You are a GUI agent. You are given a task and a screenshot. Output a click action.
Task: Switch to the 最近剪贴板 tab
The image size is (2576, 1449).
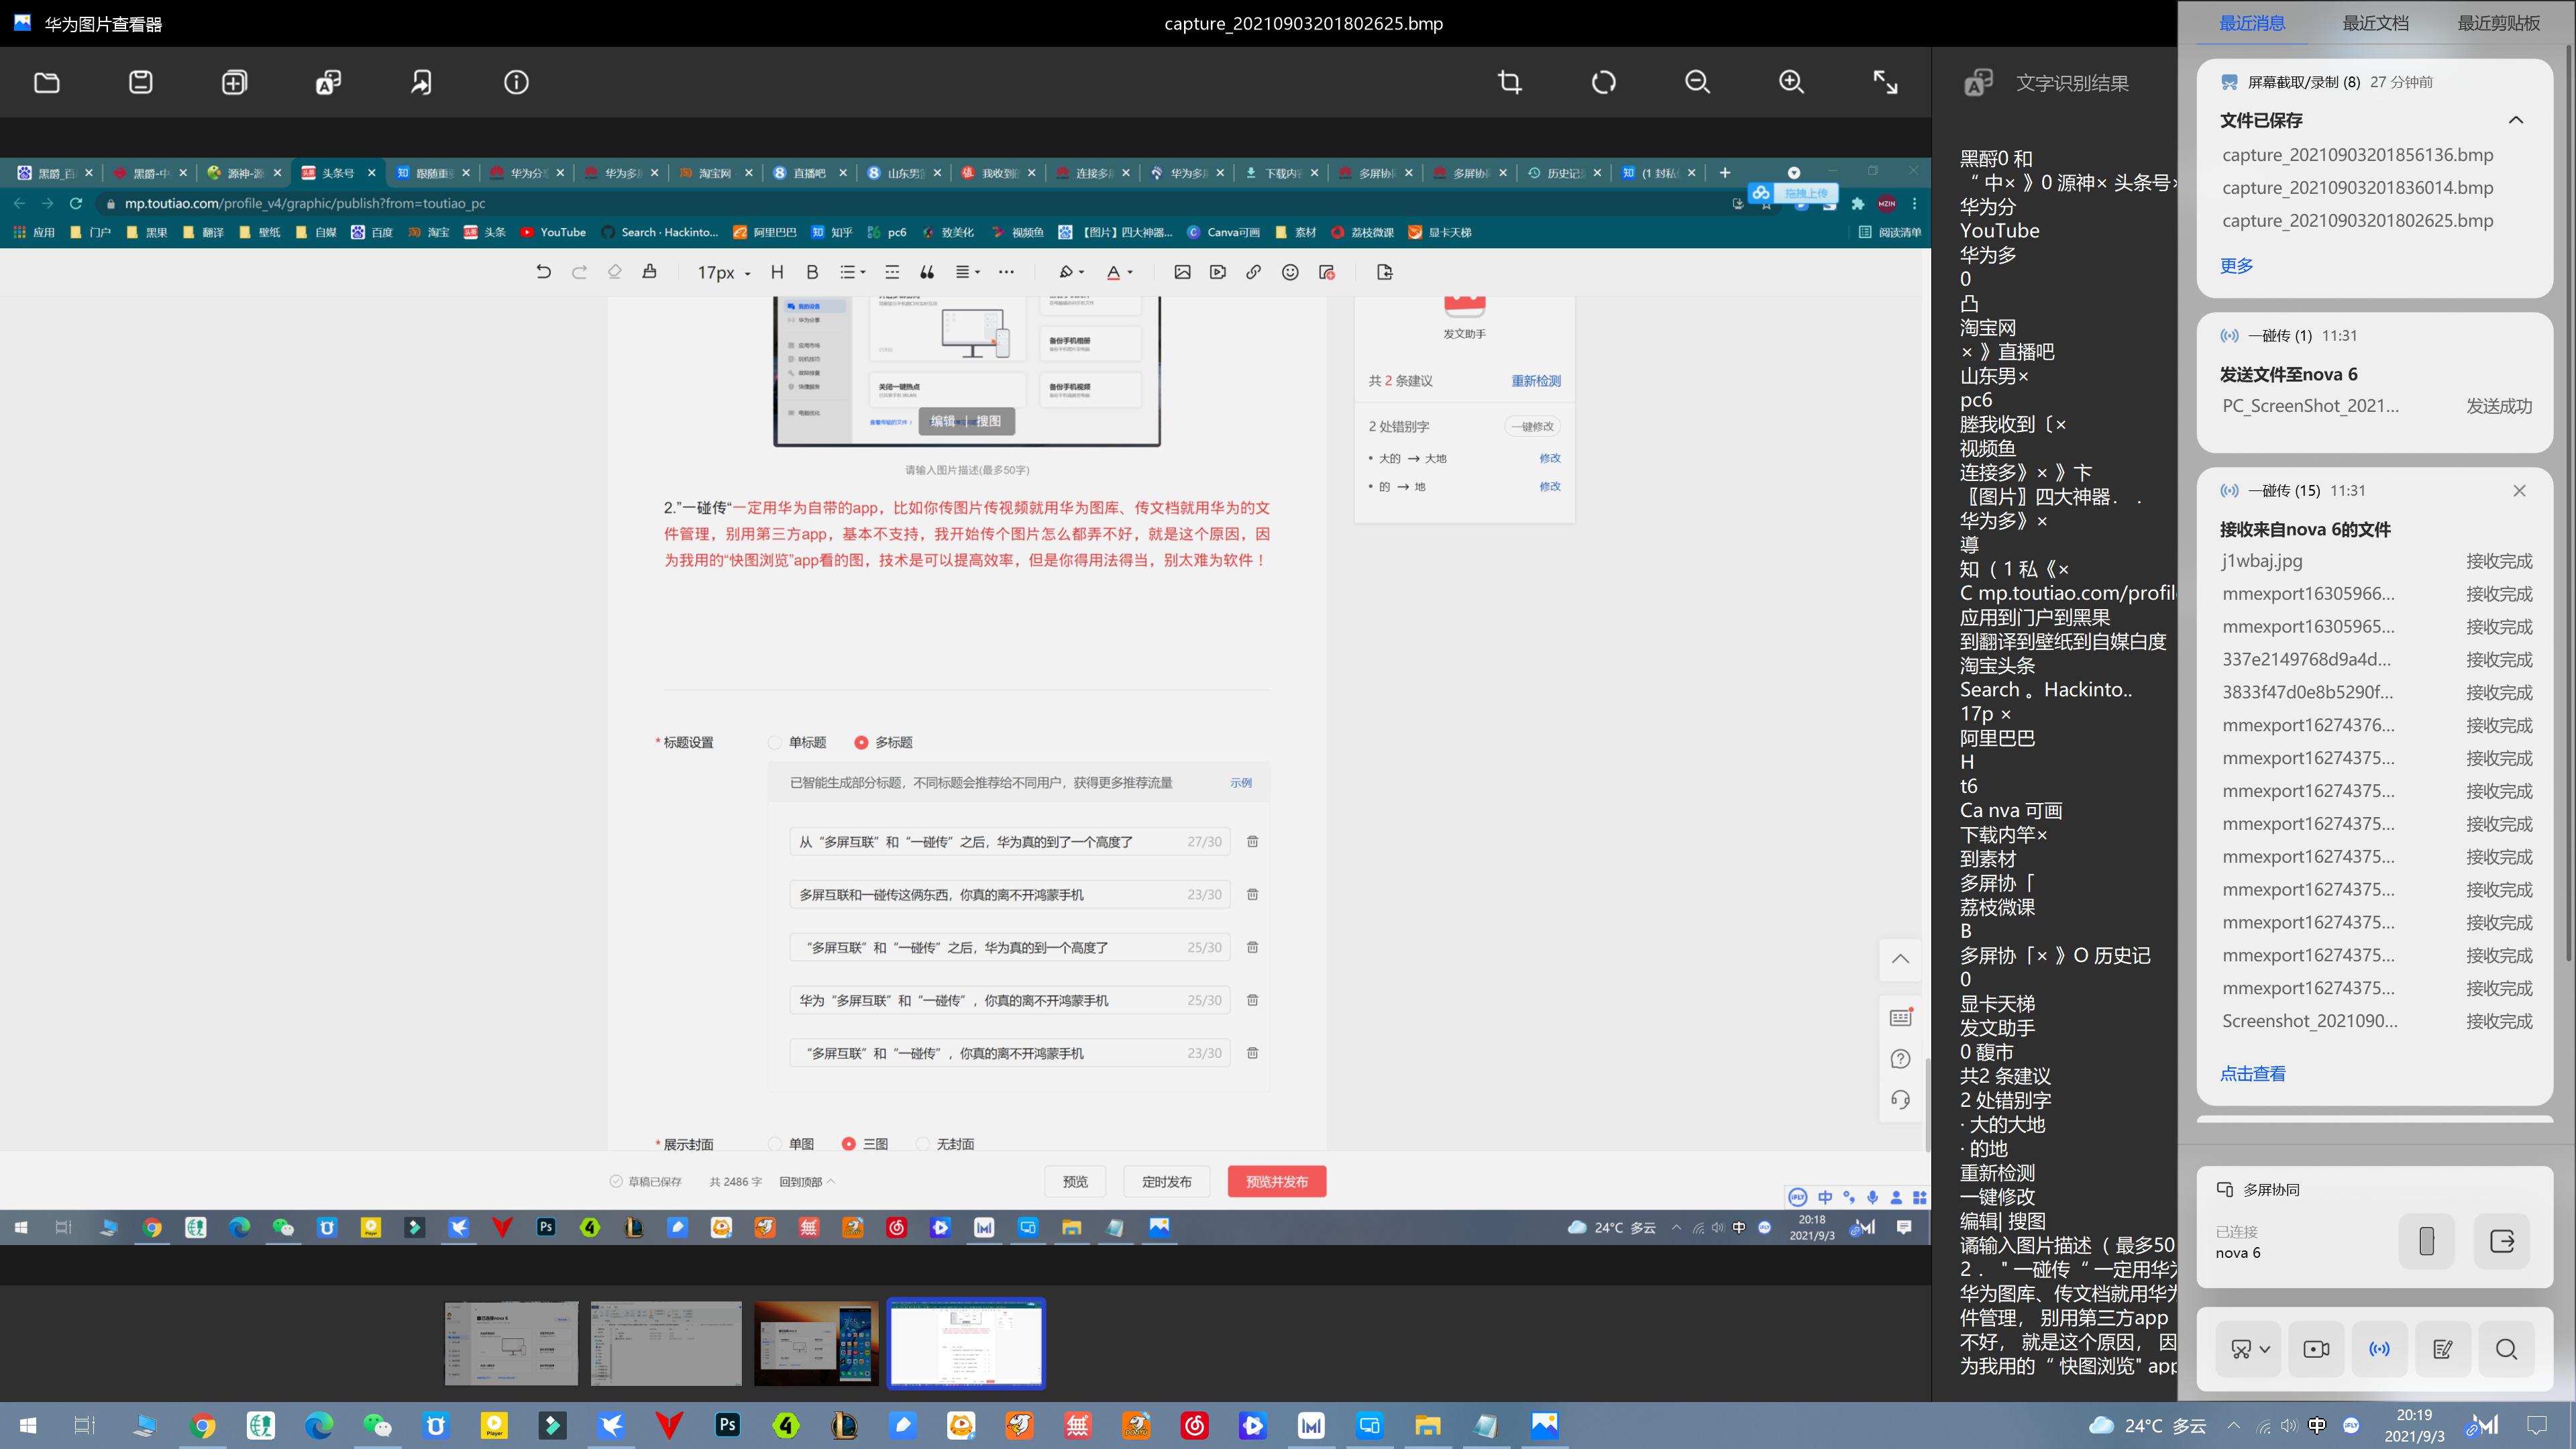pyautogui.click(x=2498, y=23)
